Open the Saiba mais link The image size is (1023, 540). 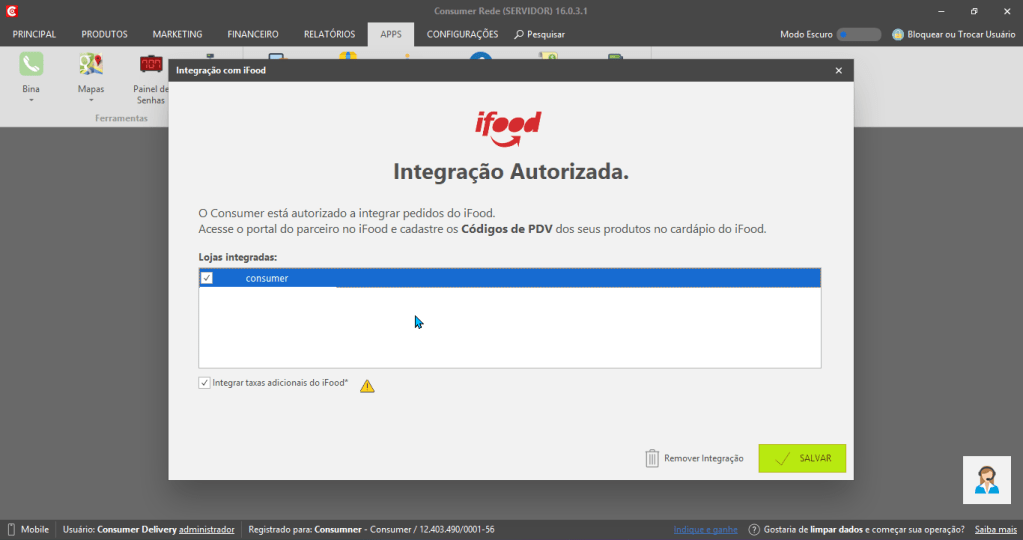point(996,530)
